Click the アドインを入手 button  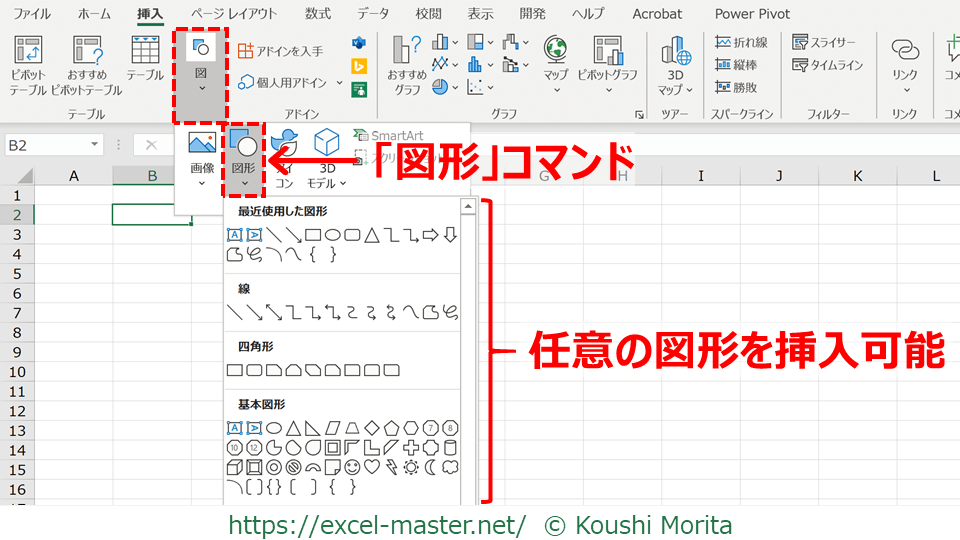[x=280, y=50]
